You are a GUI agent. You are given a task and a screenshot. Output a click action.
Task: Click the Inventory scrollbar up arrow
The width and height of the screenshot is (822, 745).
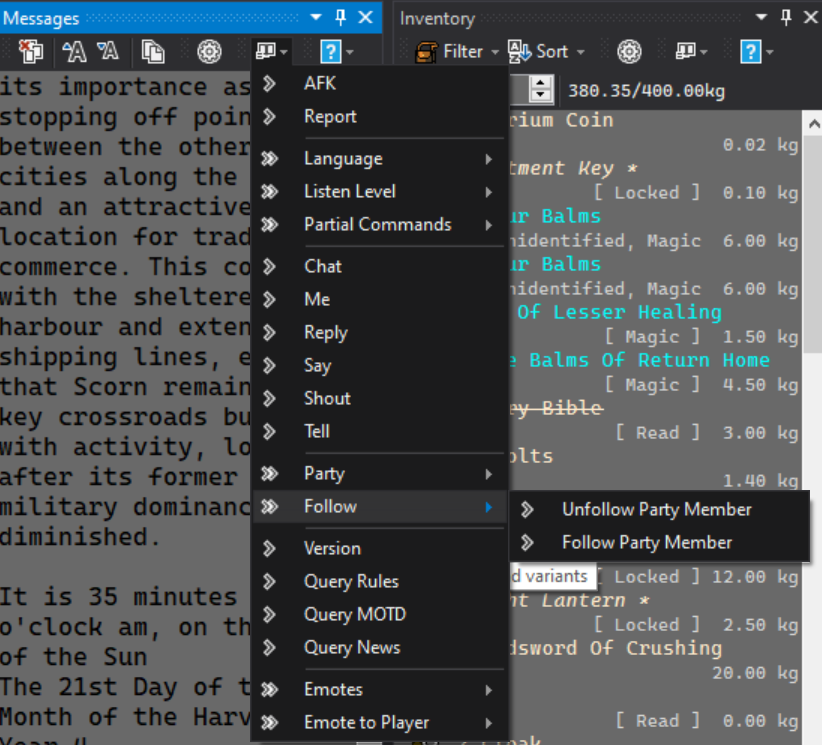[814, 124]
